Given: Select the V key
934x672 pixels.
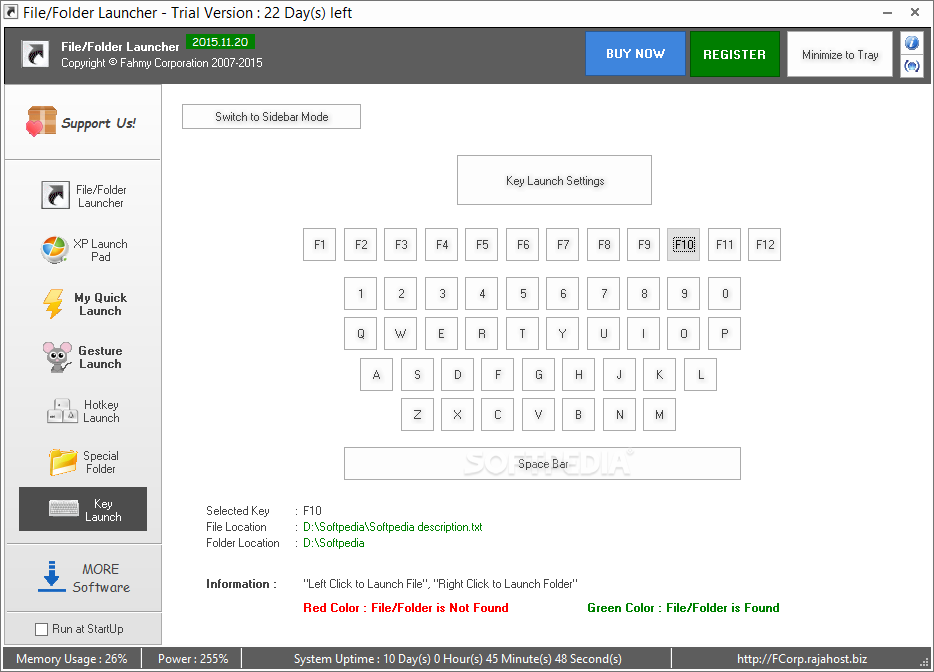Looking at the screenshot, I should tap(538, 415).
